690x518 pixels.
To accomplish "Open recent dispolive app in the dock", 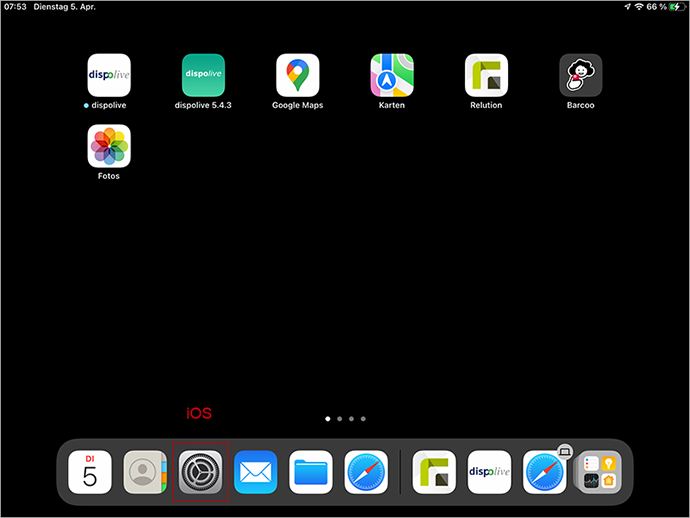I will pos(489,472).
